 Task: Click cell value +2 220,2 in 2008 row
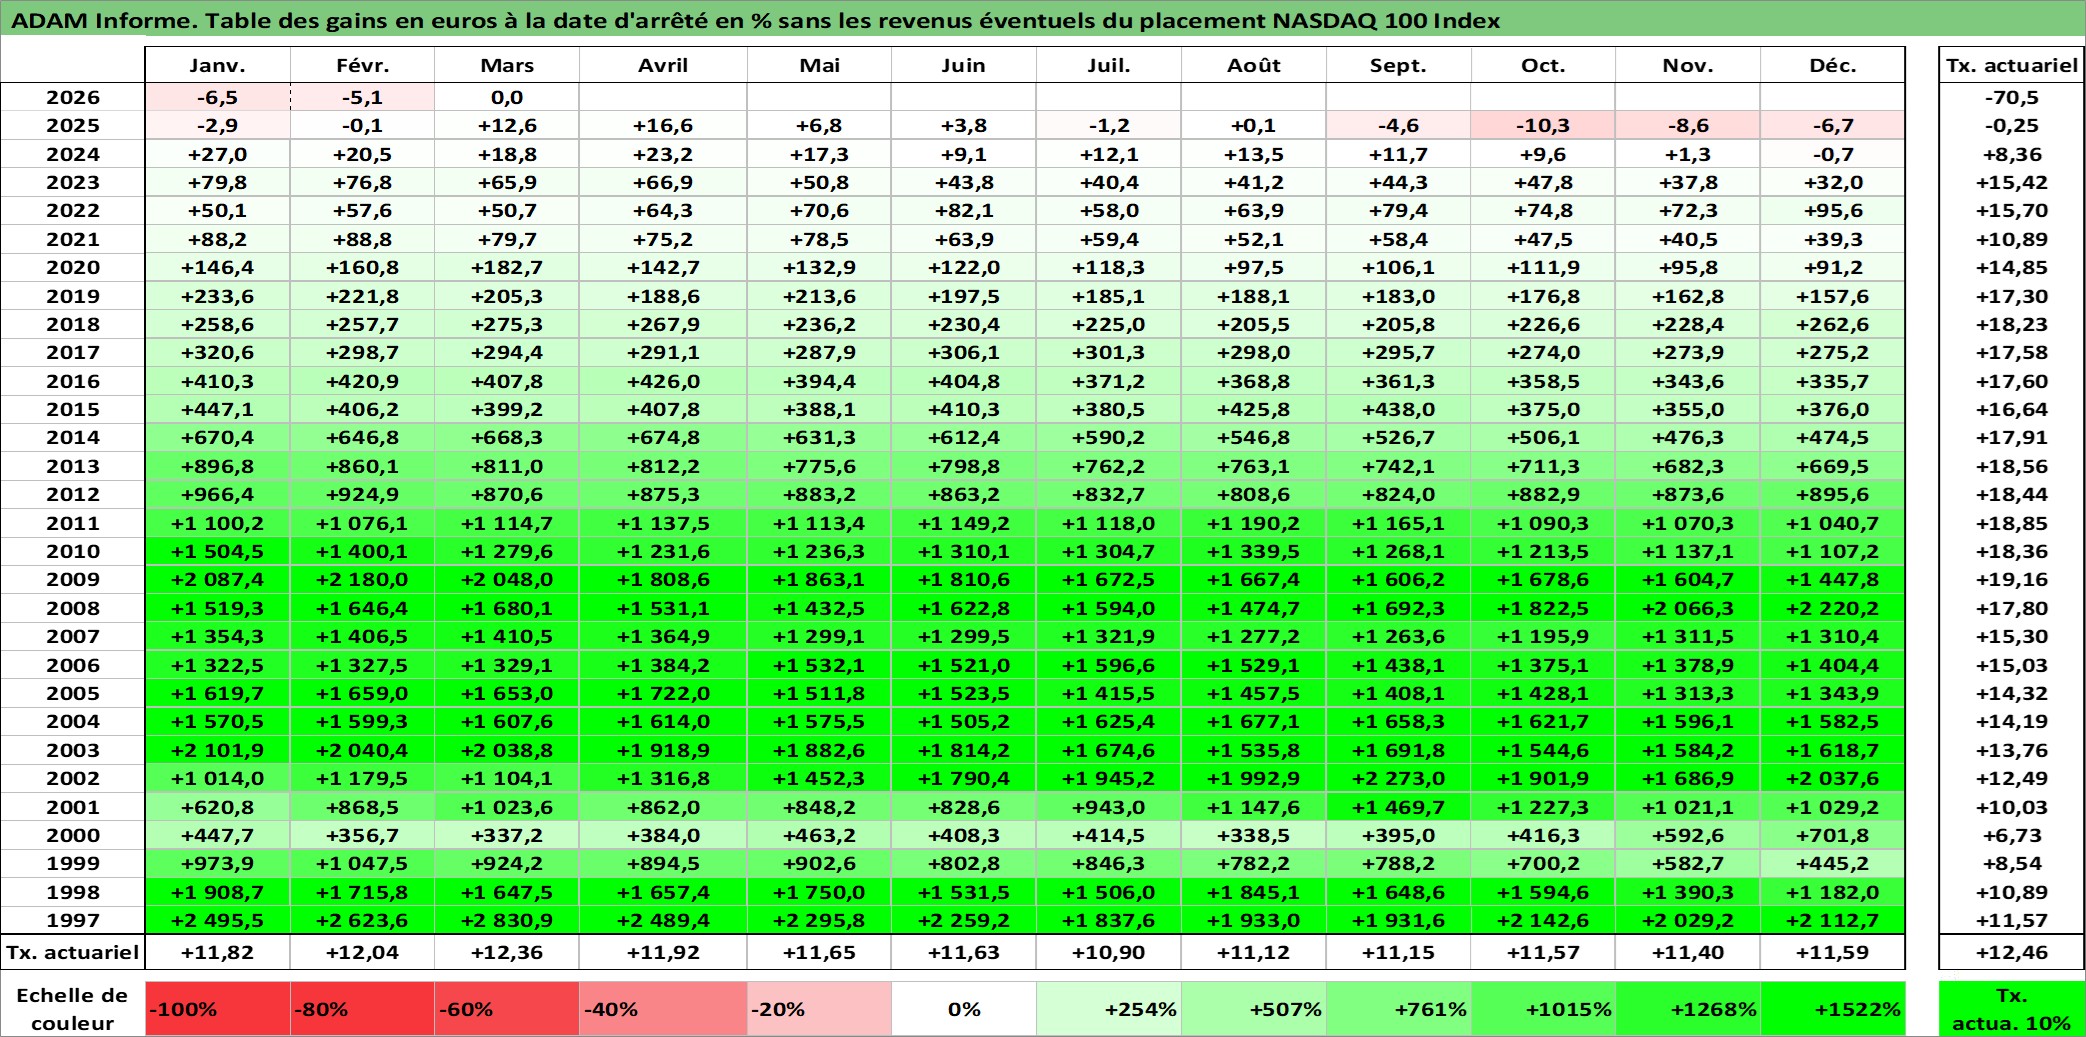(1832, 608)
